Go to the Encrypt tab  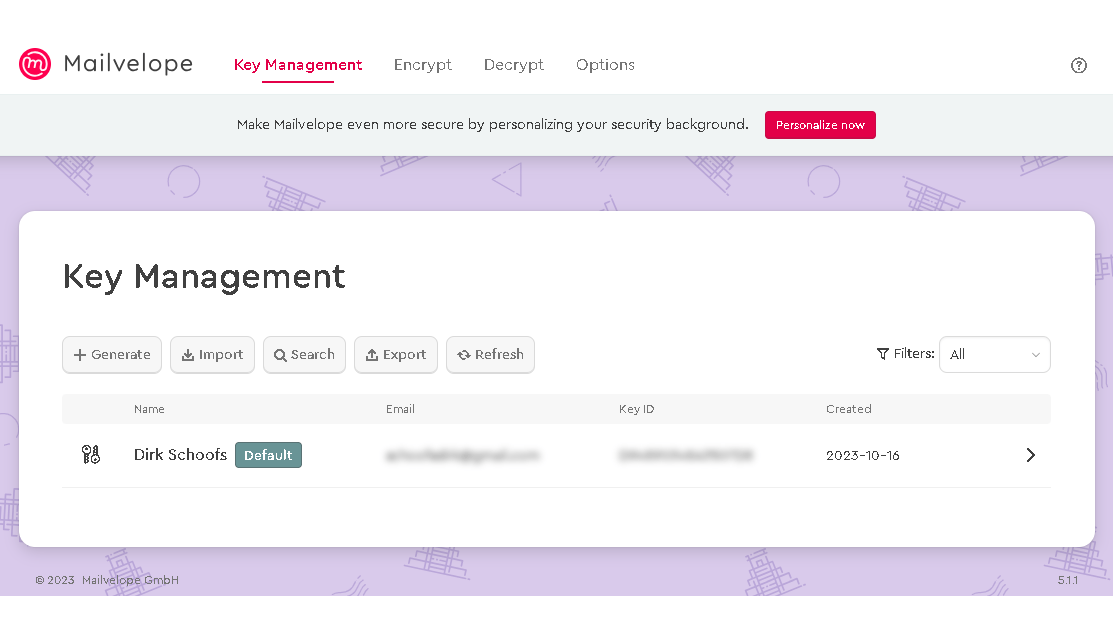pyautogui.click(x=422, y=65)
